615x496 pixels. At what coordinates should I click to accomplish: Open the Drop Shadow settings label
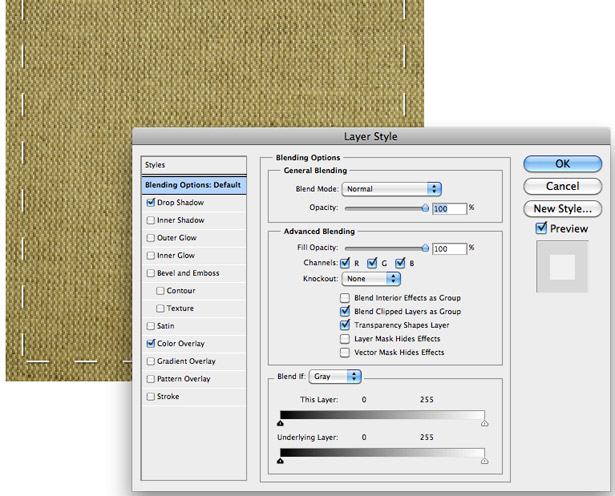[x=180, y=203]
